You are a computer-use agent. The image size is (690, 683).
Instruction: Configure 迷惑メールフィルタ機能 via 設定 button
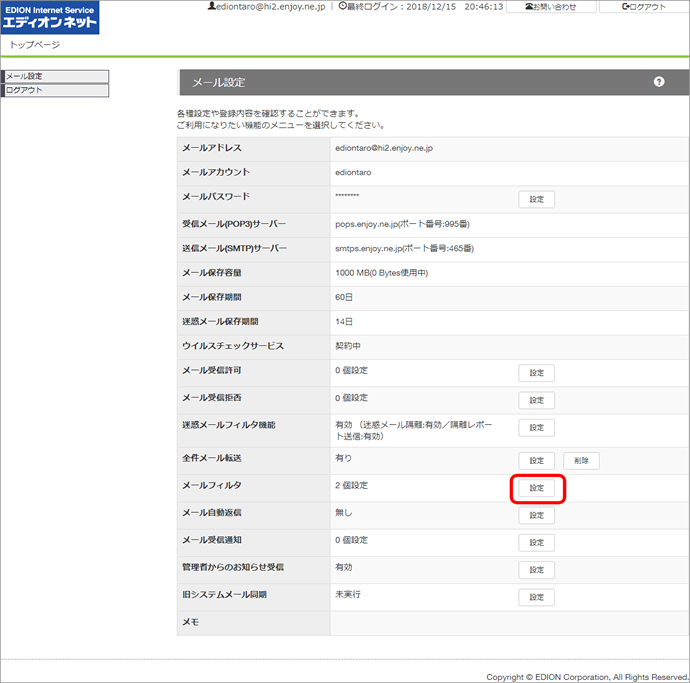[536, 428]
